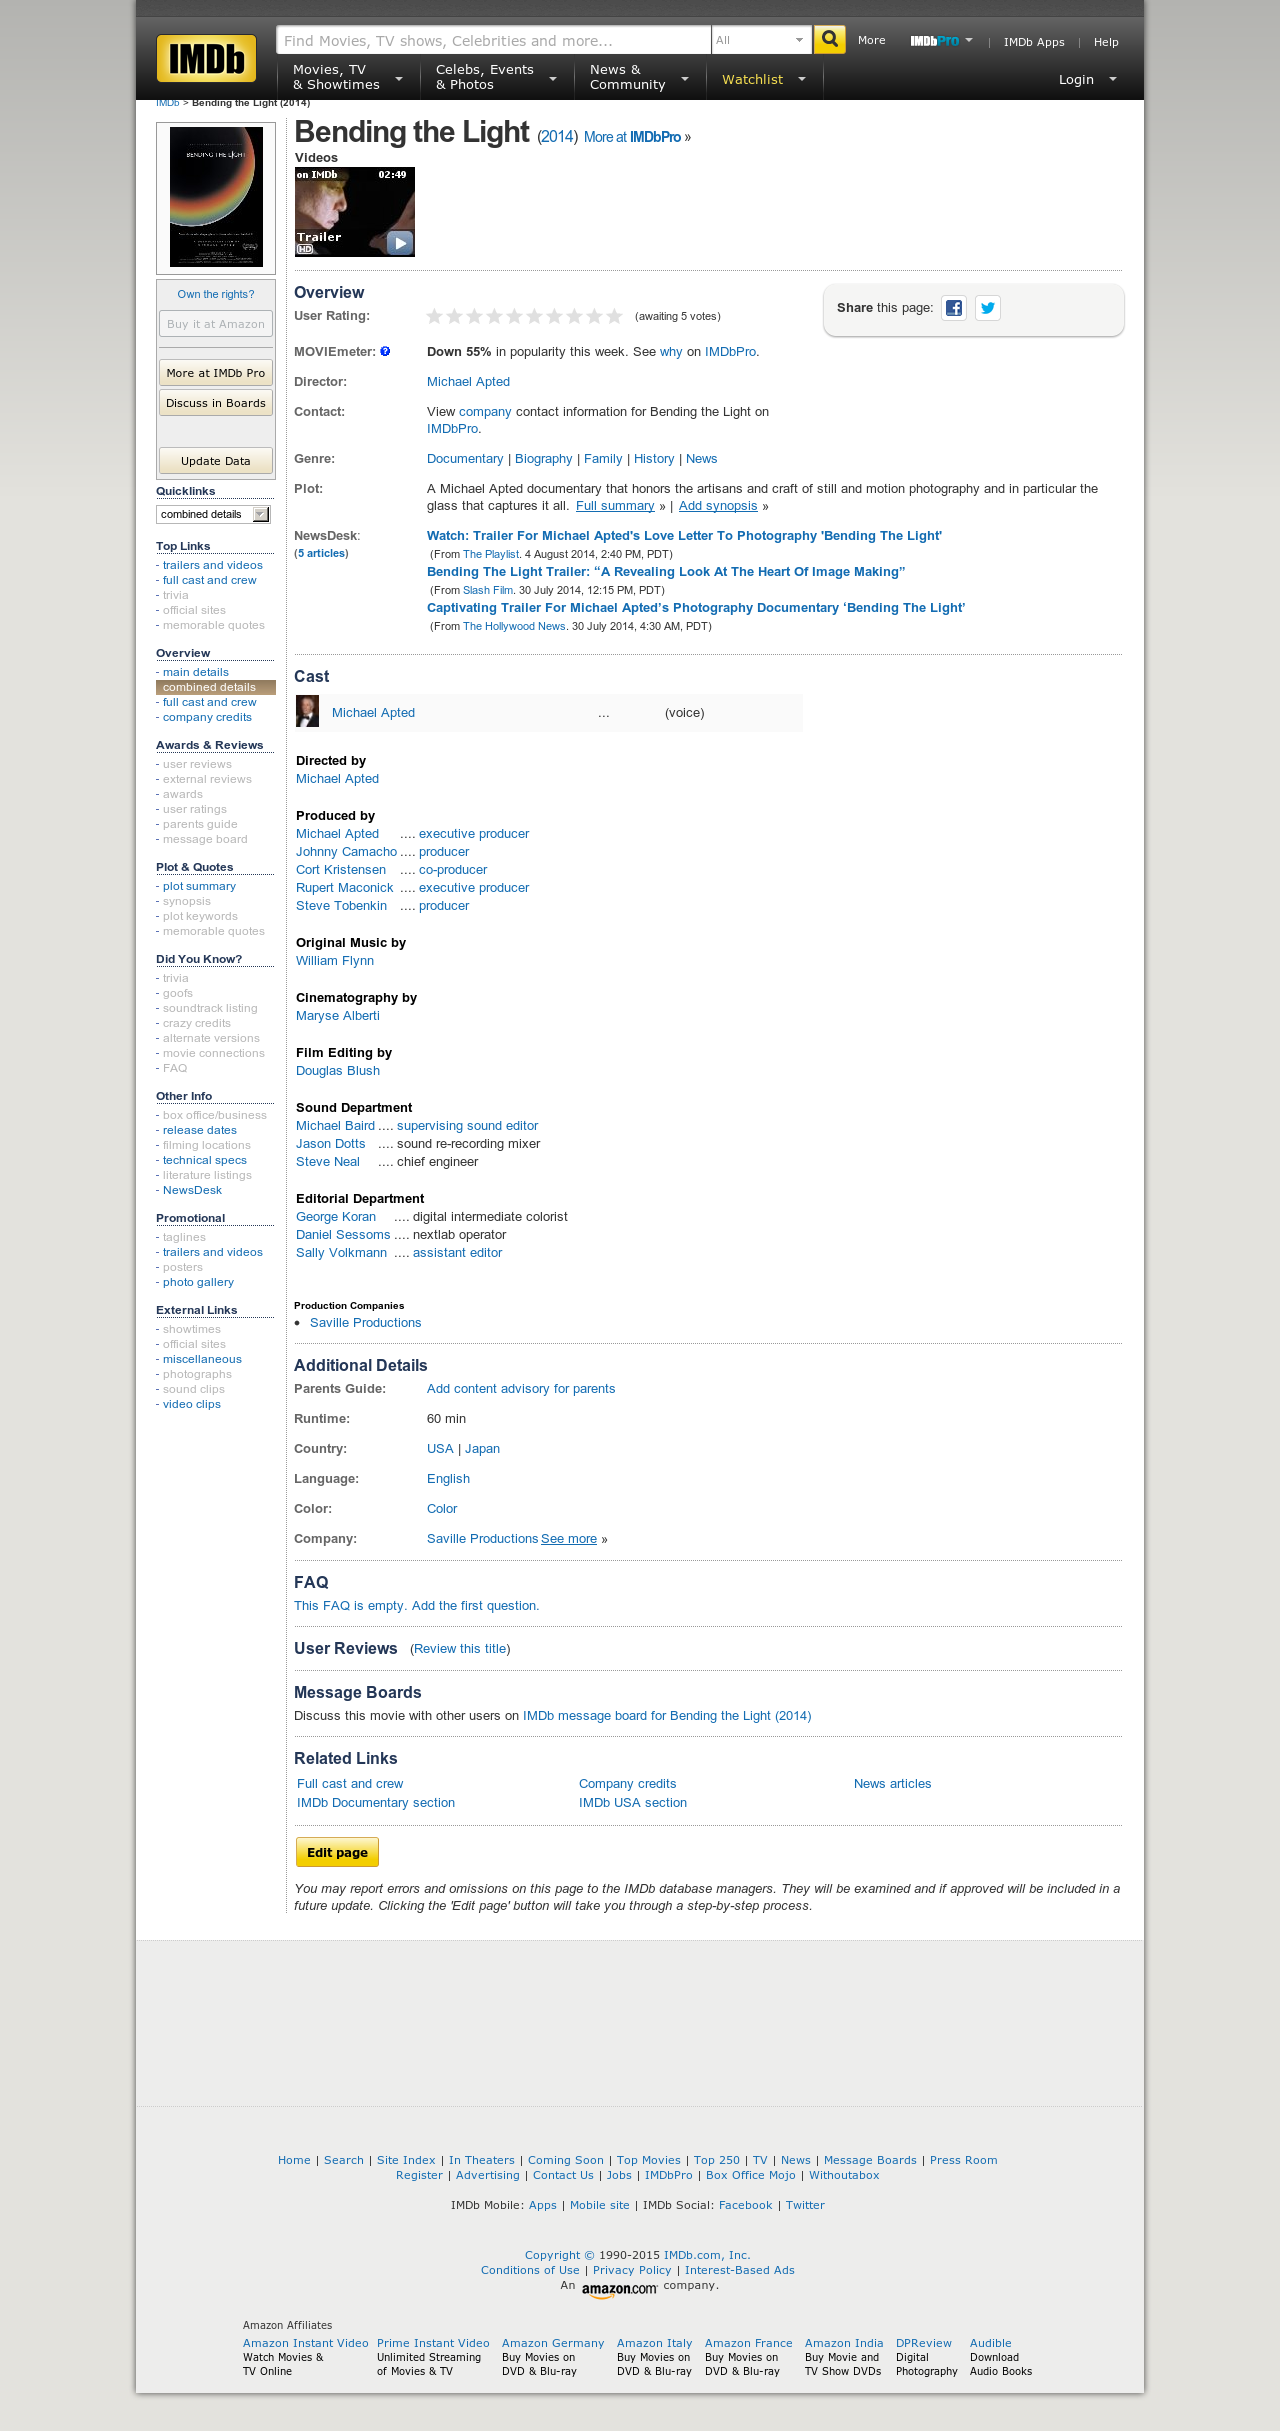Open the Add synopsis link
This screenshot has width=1280, height=2431.
(718, 506)
